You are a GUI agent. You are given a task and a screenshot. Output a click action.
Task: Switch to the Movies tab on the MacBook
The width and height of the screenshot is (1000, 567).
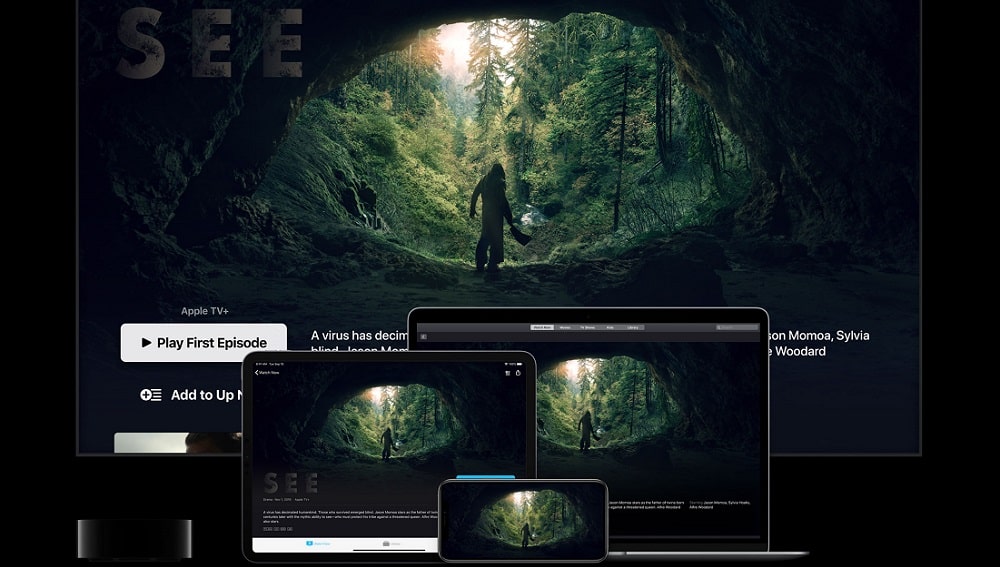pyautogui.click(x=565, y=327)
